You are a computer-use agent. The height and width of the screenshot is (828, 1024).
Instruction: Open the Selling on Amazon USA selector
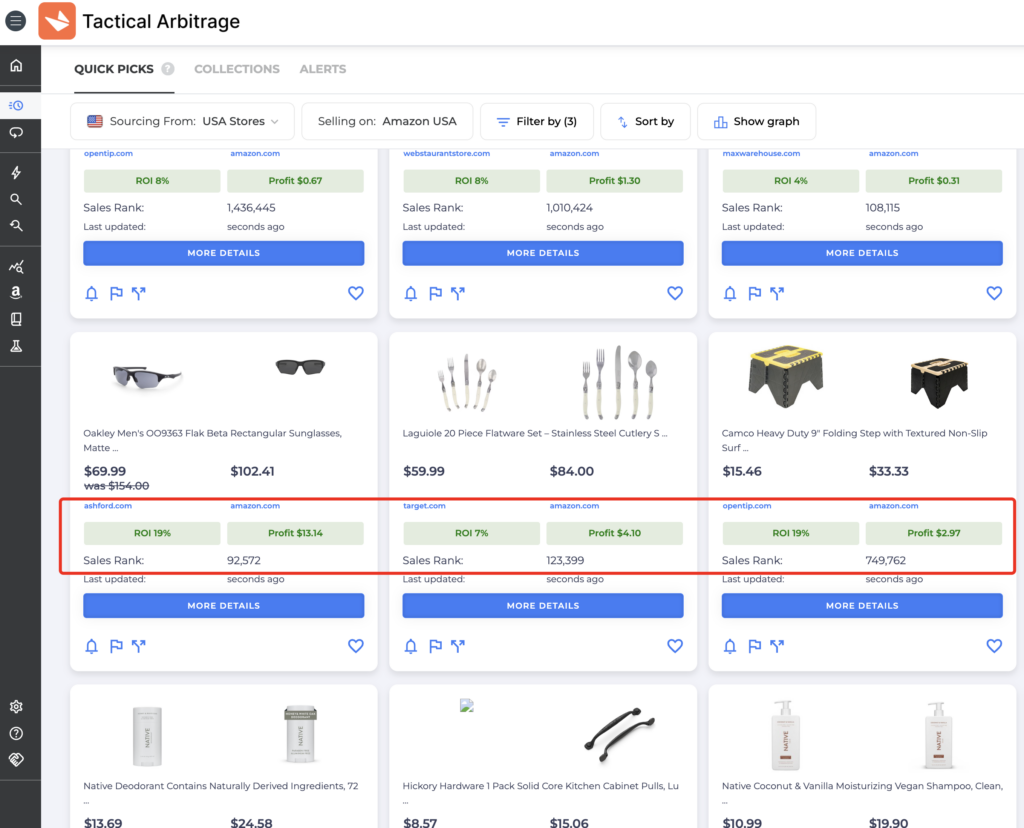(387, 121)
